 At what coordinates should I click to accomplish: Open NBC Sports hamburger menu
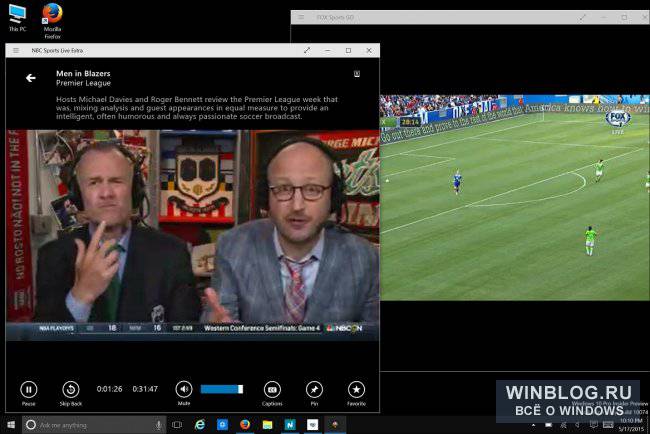16,51
